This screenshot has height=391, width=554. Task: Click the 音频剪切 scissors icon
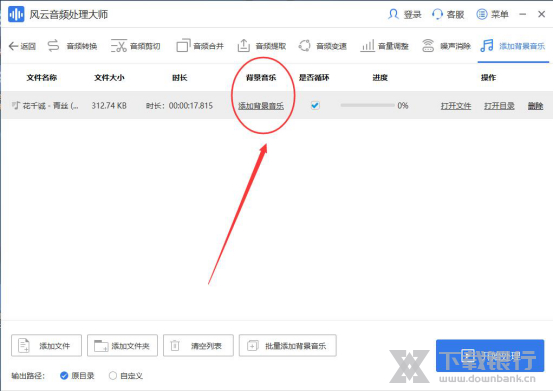(x=119, y=46)
